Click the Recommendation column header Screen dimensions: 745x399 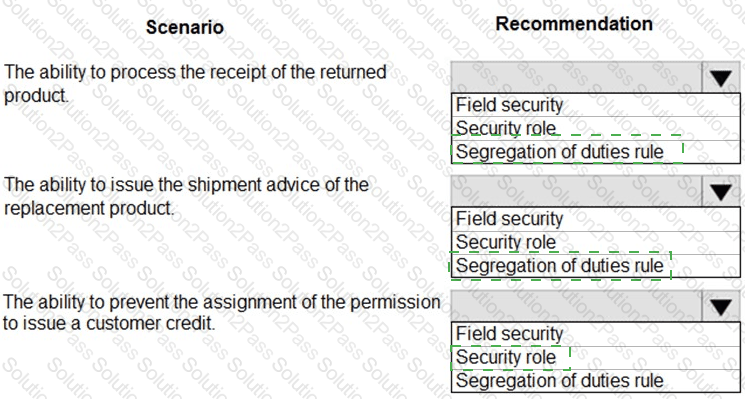coord(574,24)
